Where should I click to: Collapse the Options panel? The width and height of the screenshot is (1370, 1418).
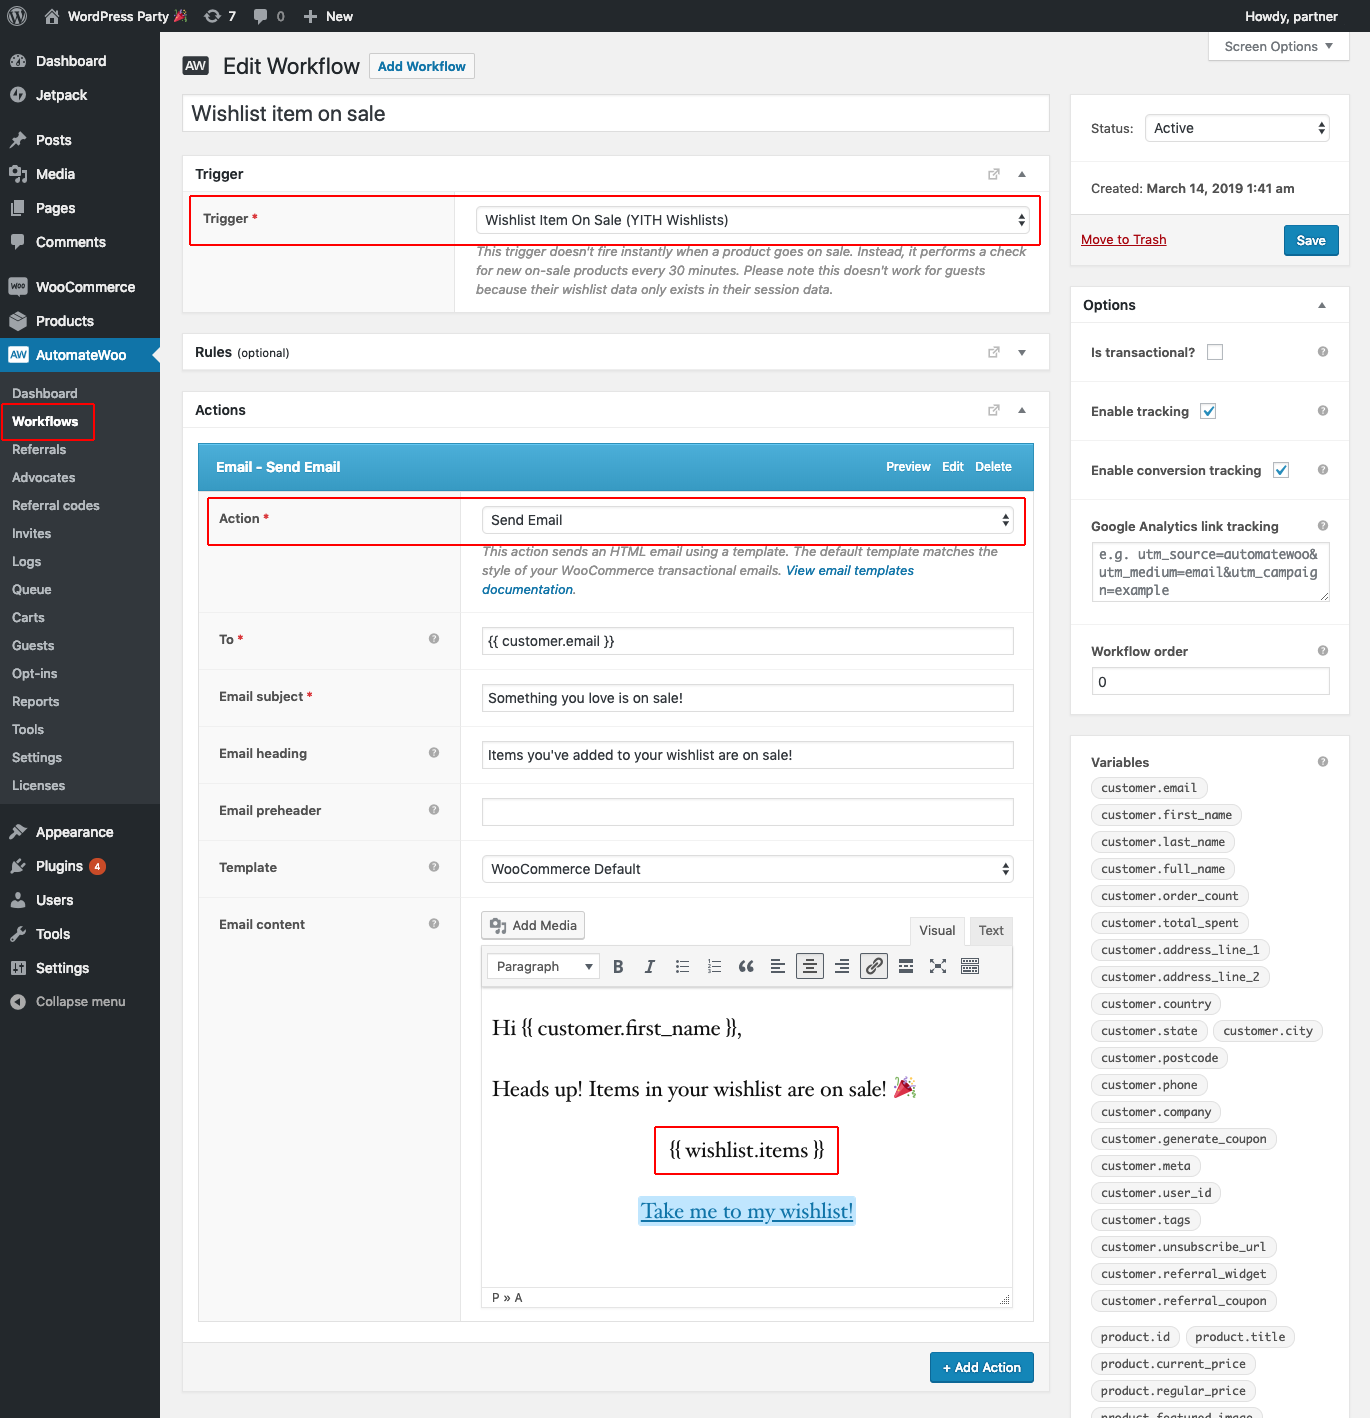(1322, 305)
